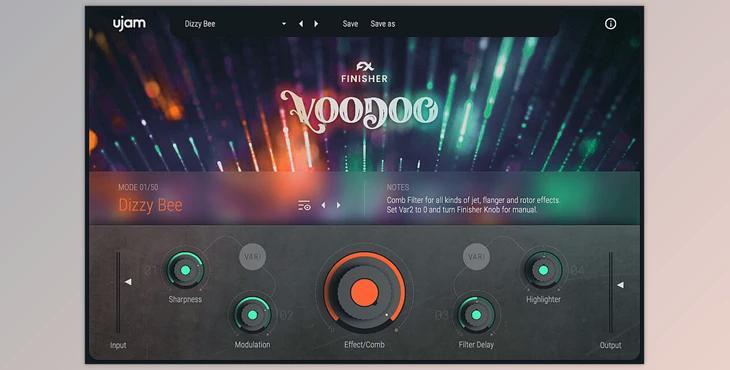Click the Highlighter knob
Screen dimensions: 730x370
point(543,270)
